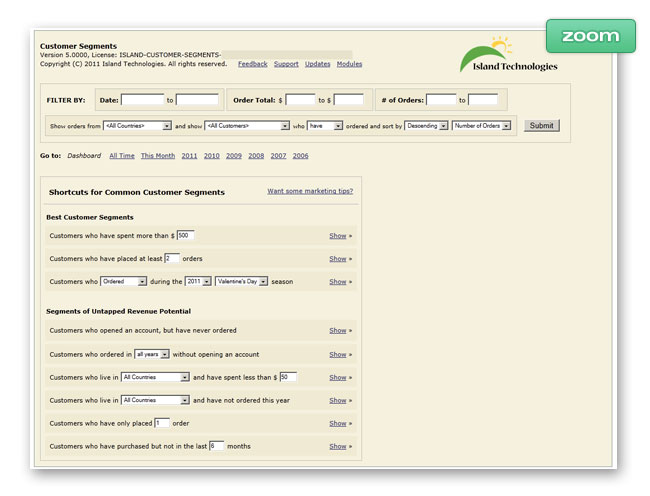The width and height of the screenshot is (650, 496).
Task: Open the Support link
Action: (286, 64)
